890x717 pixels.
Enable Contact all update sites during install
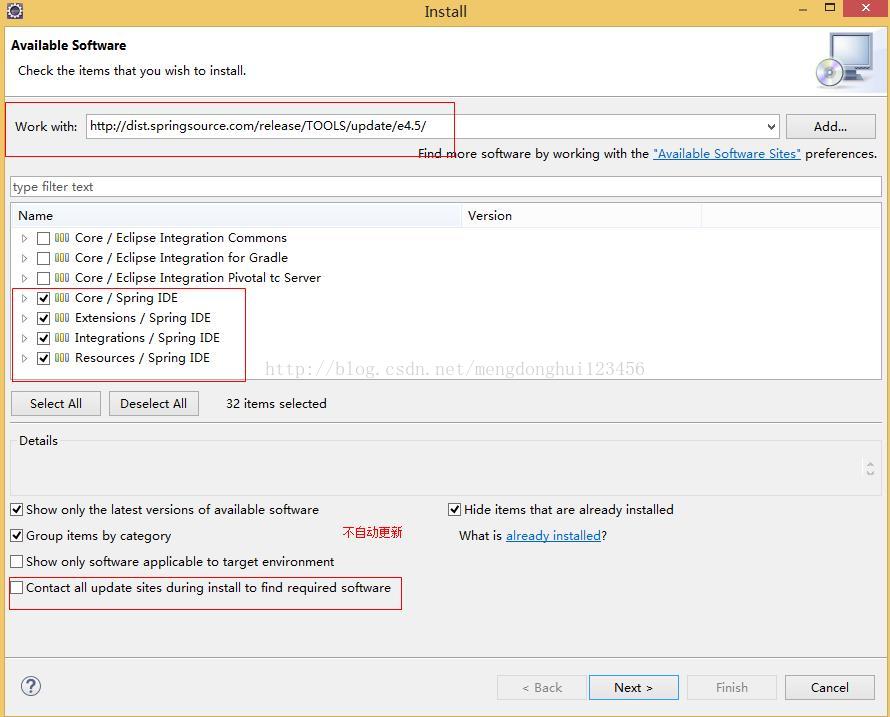[17, 588]
